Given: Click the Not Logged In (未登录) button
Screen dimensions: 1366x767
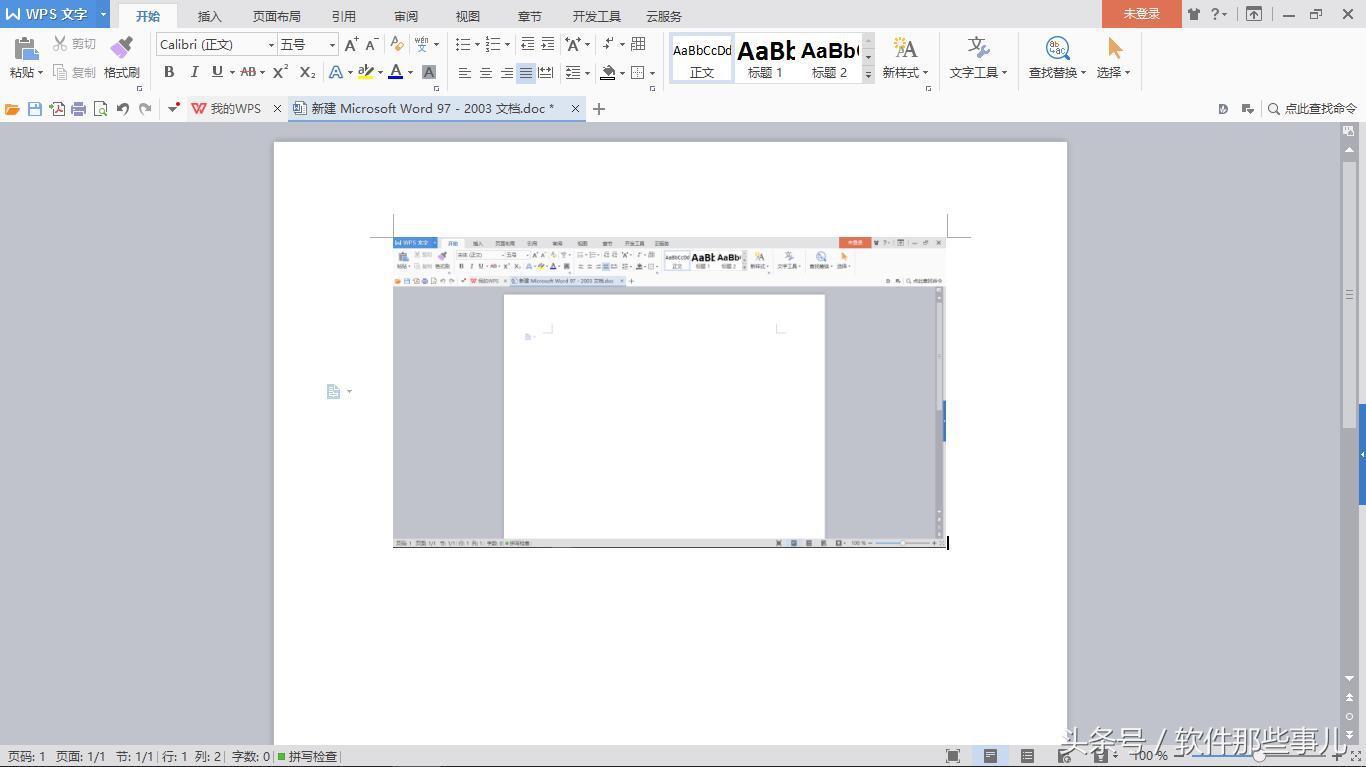Looking at the screenshot, I should pos(1141,14).
